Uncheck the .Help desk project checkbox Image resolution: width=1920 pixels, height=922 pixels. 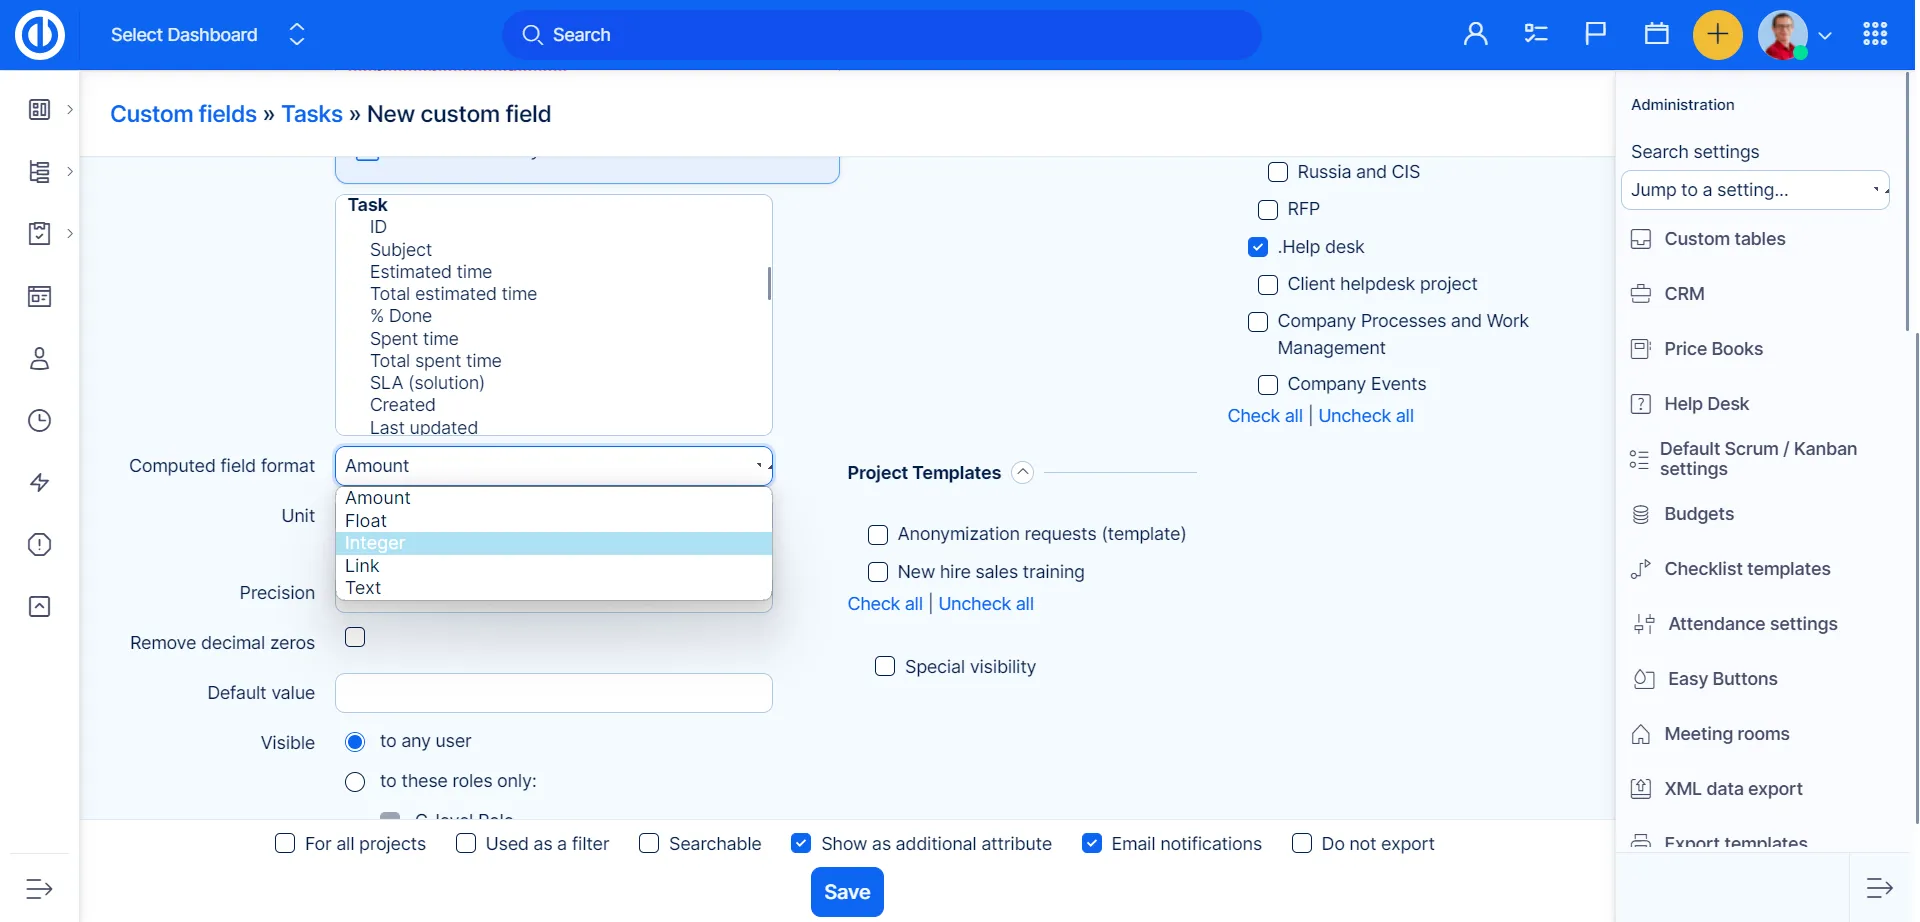[1258, 247]
